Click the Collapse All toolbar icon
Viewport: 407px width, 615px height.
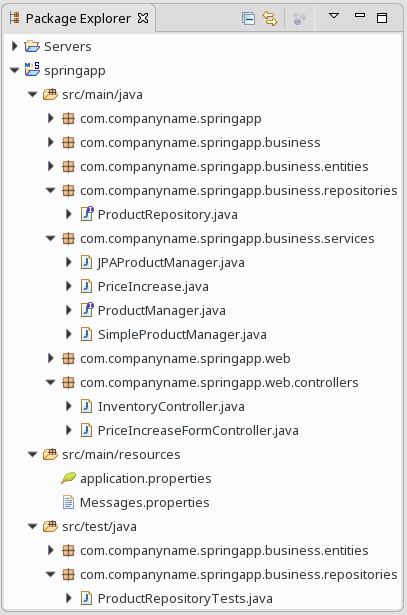tap(249, 18)
